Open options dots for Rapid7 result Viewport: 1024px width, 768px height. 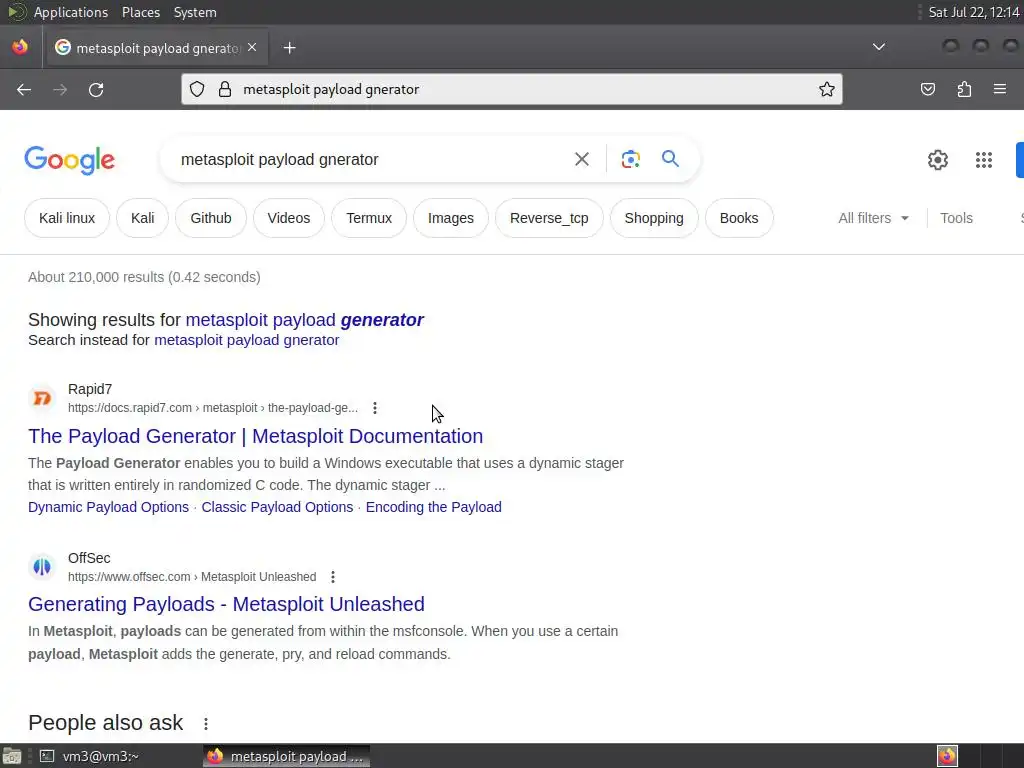375,408
